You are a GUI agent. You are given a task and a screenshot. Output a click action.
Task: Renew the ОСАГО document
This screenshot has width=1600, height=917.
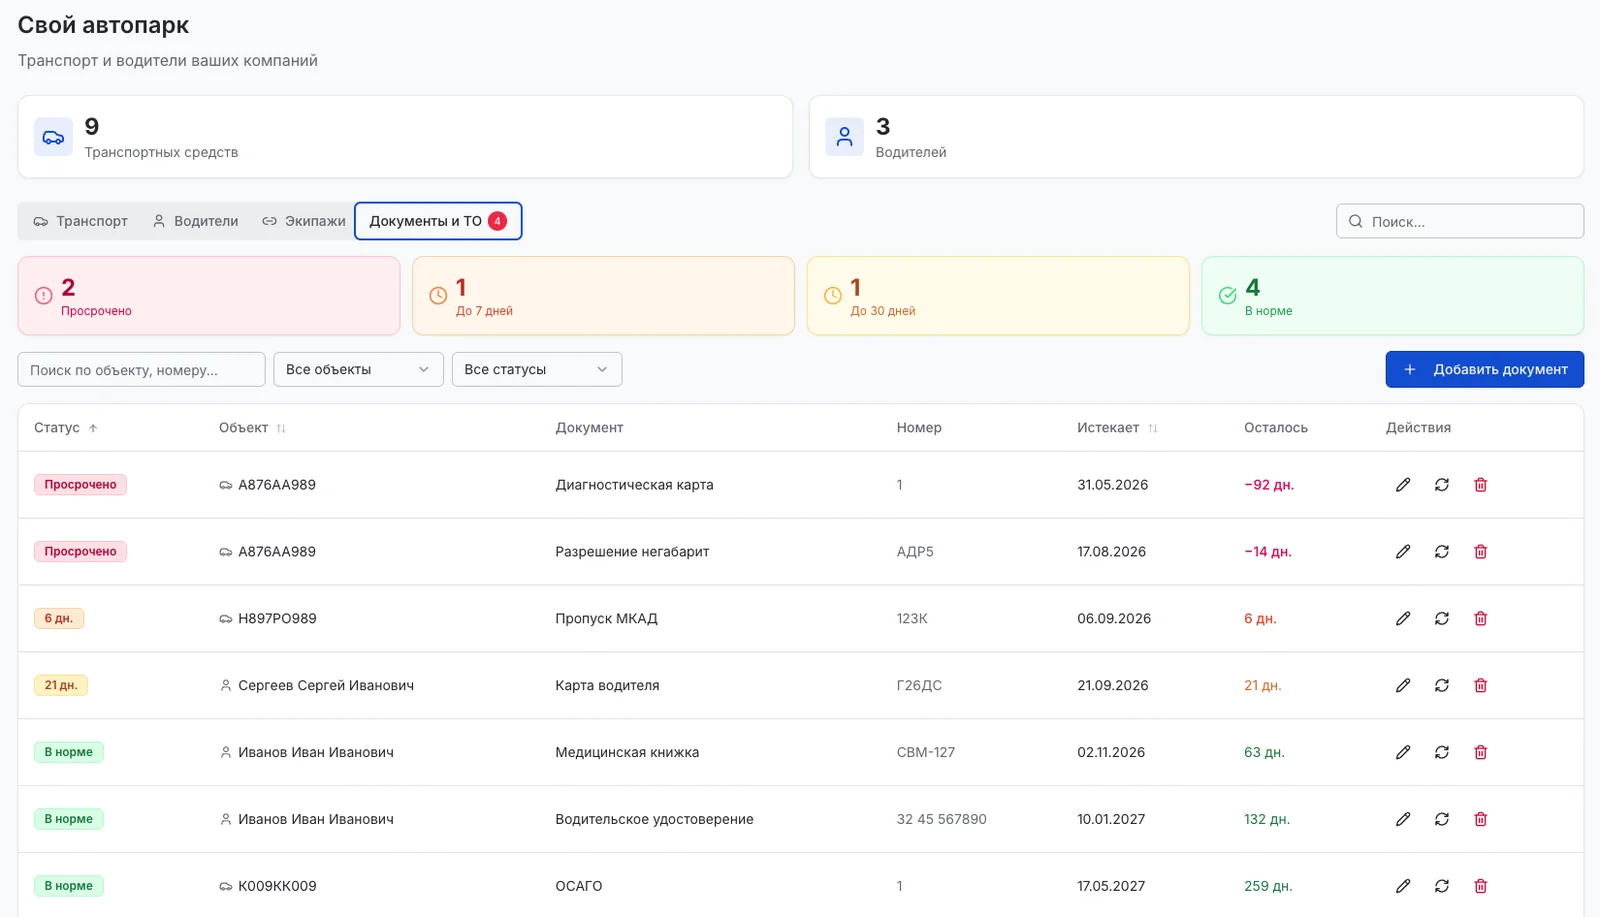[x=1442, y=887]
